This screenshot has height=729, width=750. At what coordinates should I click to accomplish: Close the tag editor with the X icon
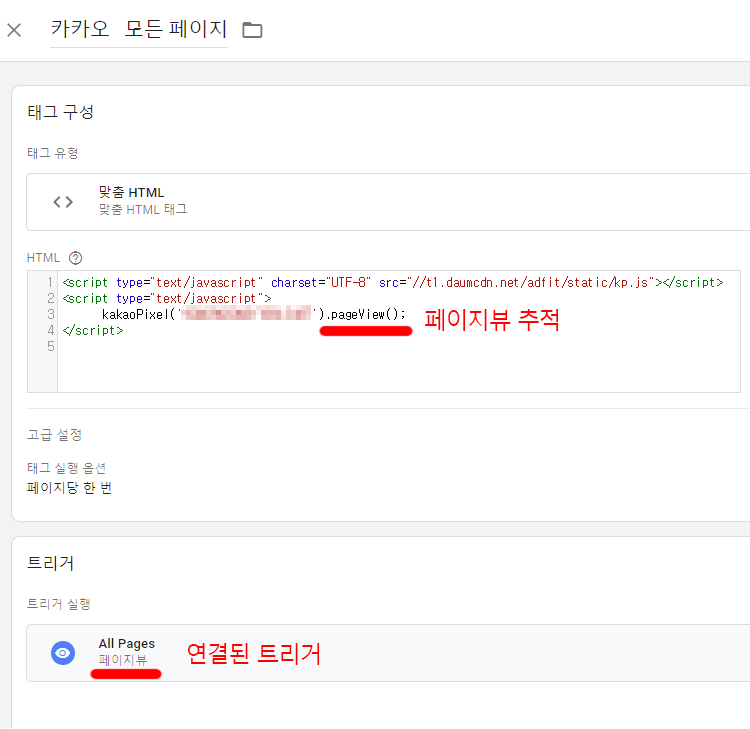[14, 30]
